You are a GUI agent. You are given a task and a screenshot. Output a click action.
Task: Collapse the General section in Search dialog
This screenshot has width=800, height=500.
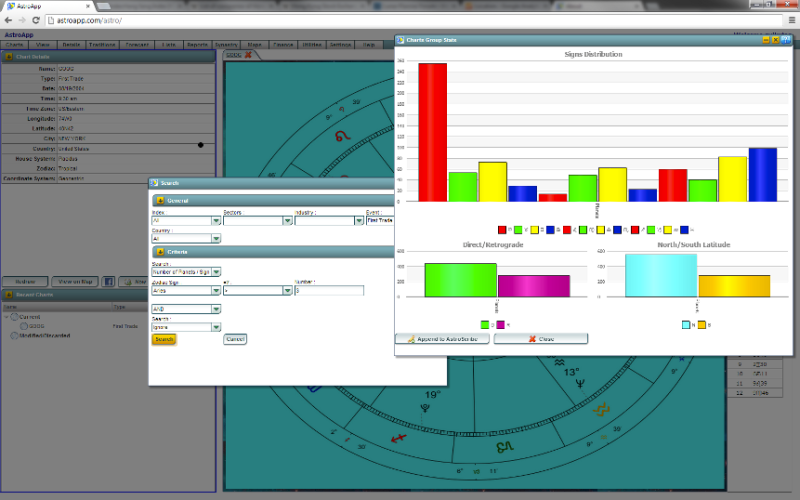point(158,201)
